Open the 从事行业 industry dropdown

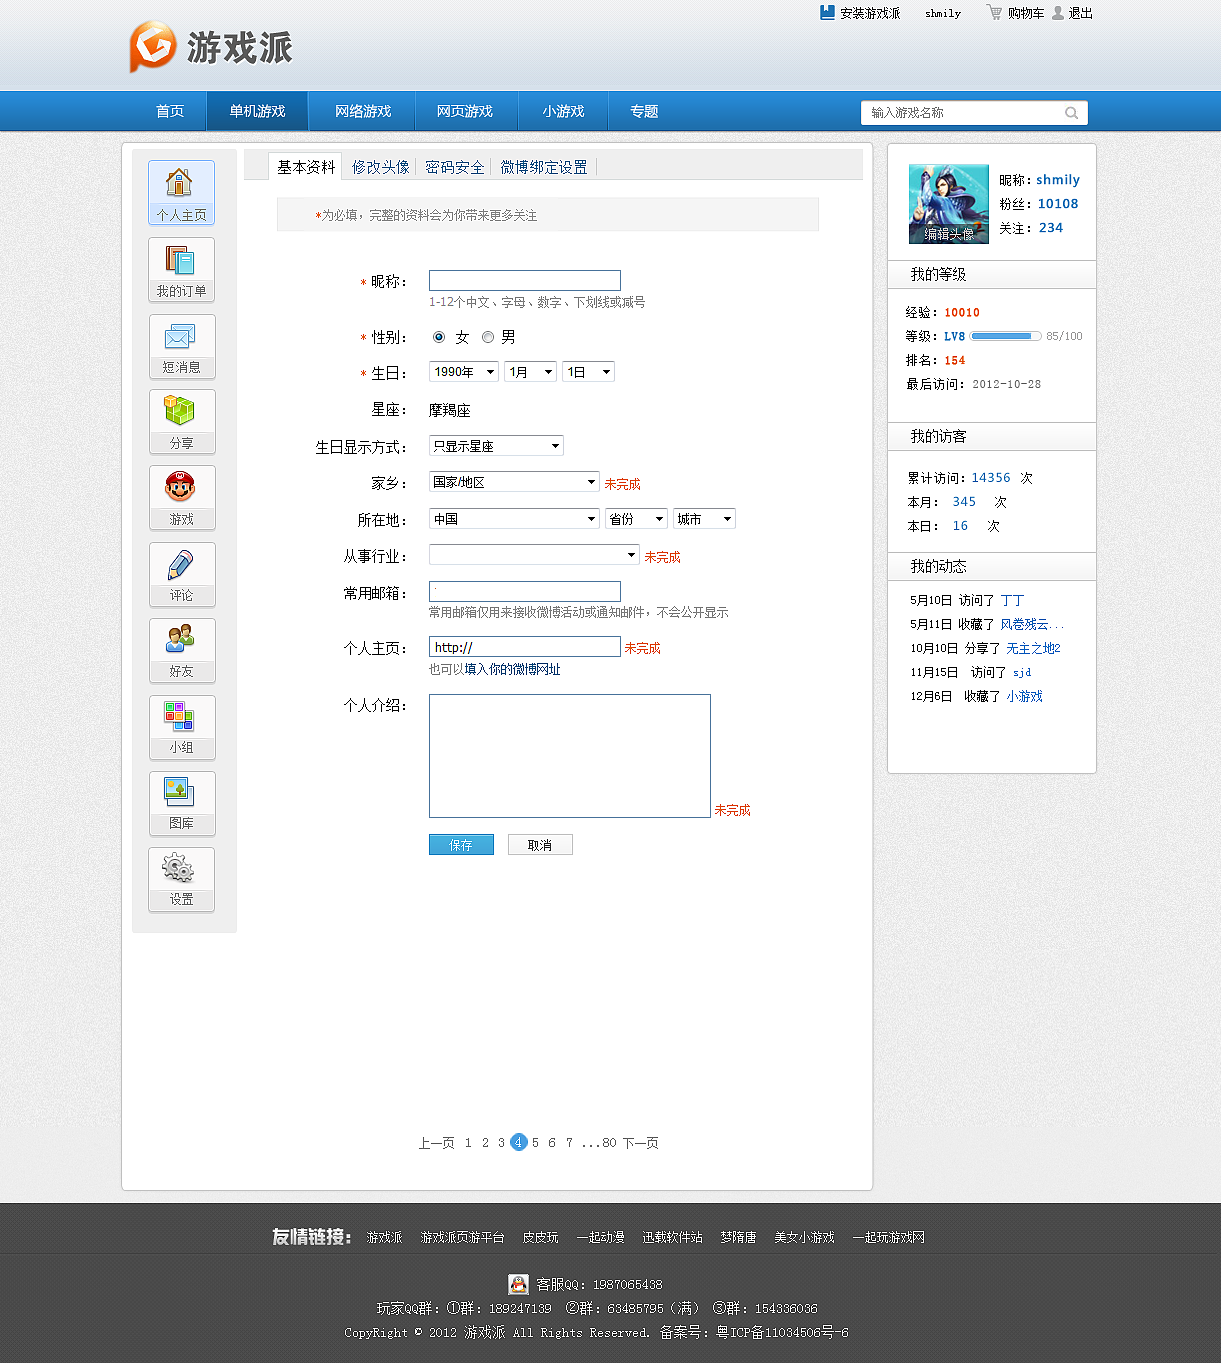(x=534, y=555)
